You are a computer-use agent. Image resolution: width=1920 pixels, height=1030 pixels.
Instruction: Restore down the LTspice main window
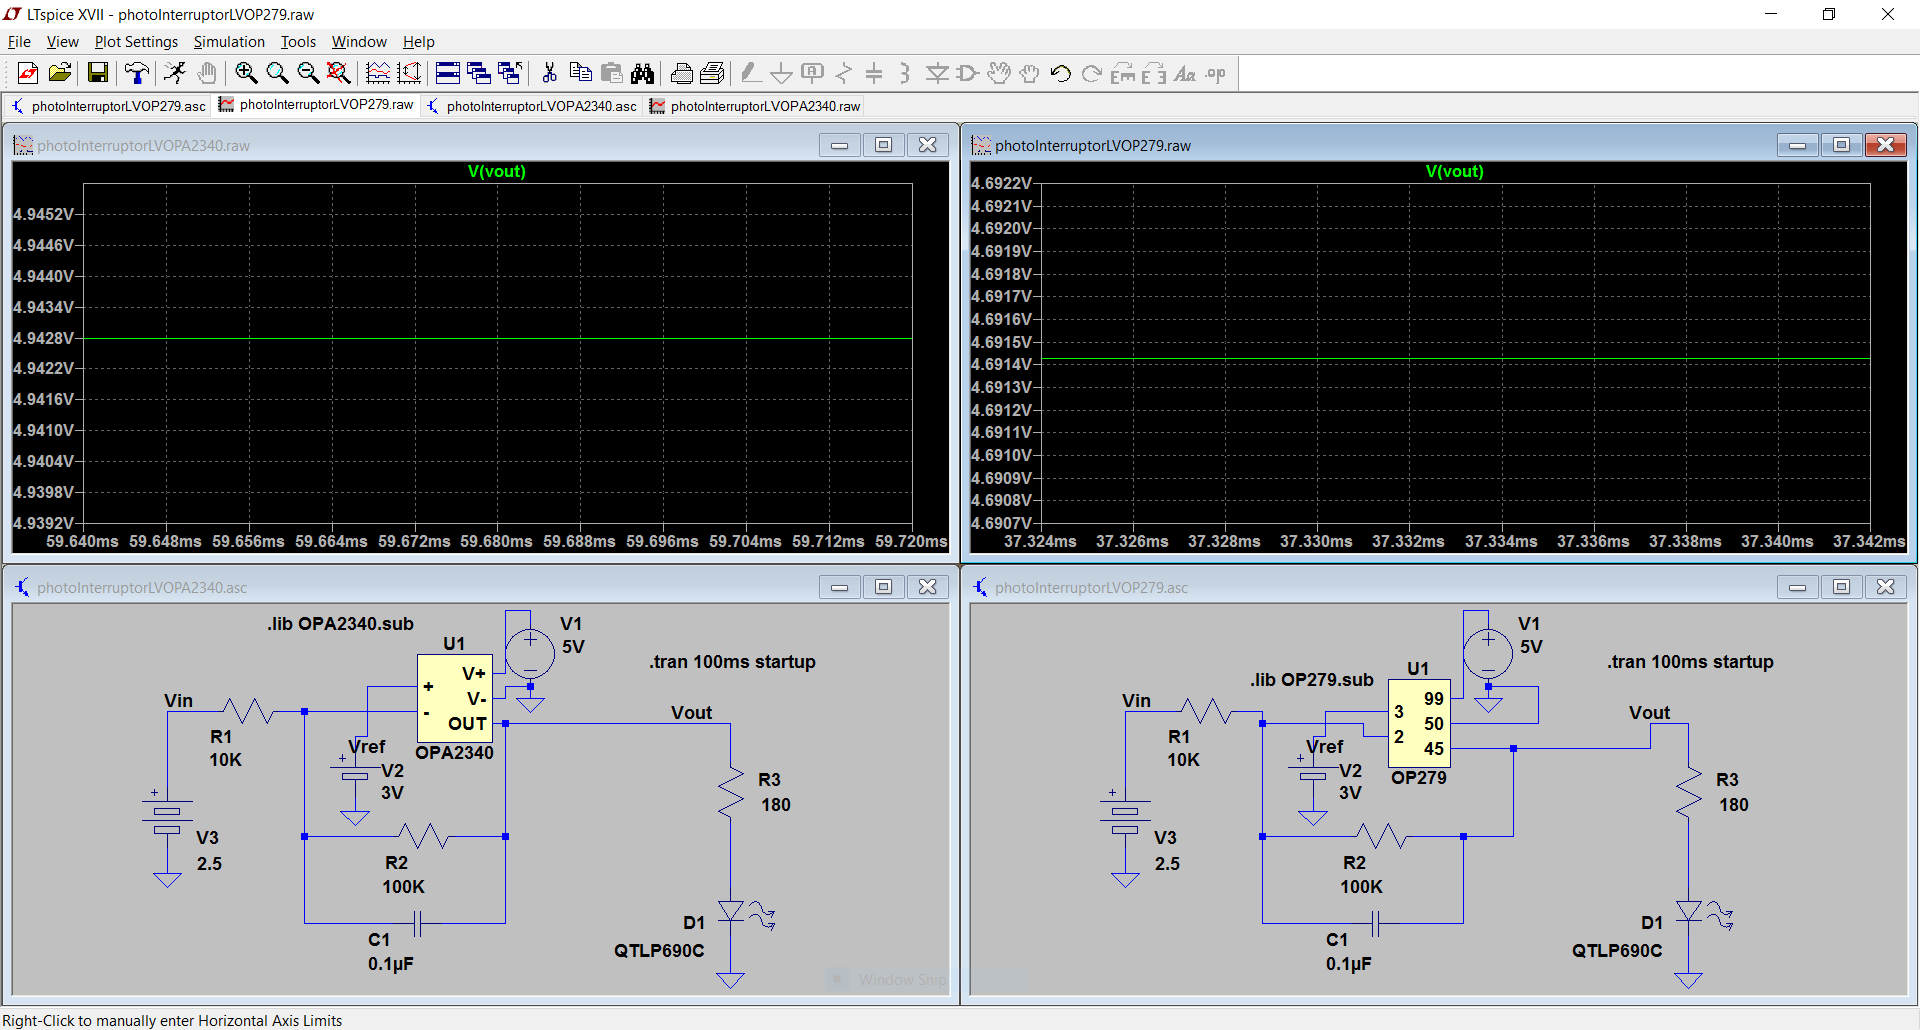tap(1829, 14)
